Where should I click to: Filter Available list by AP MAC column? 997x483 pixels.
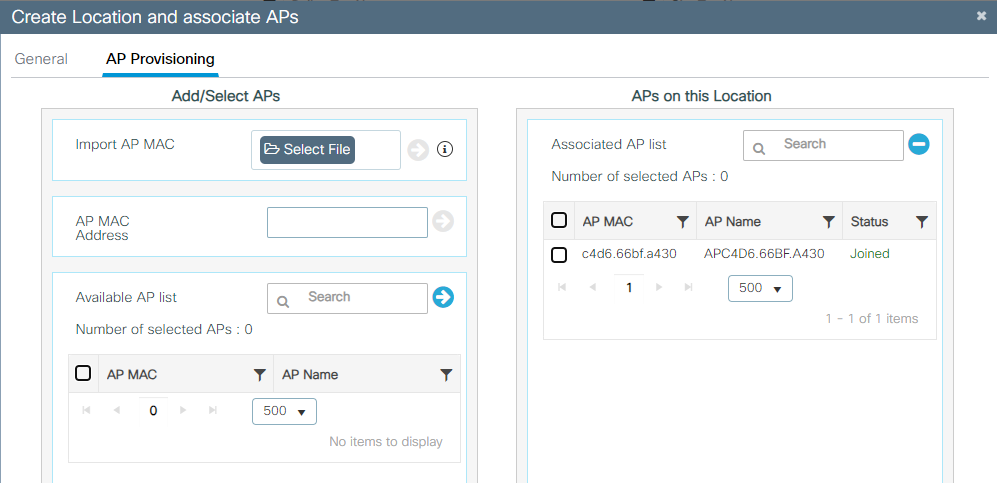260,375
